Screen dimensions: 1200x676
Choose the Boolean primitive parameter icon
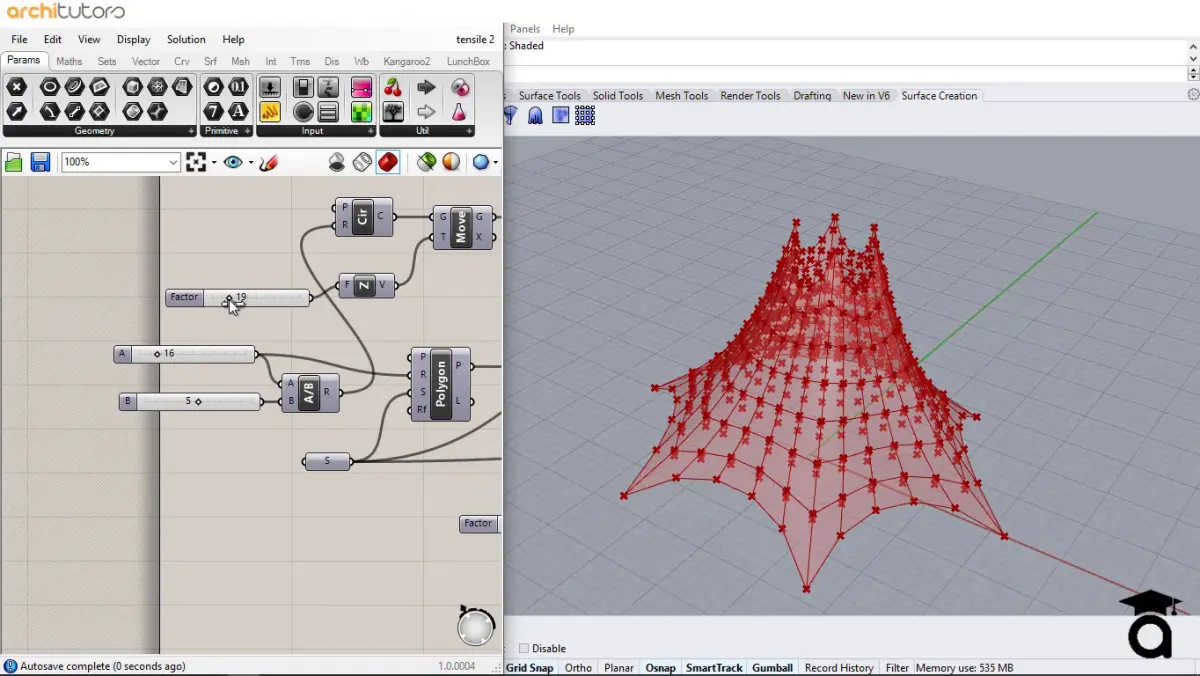213,87
